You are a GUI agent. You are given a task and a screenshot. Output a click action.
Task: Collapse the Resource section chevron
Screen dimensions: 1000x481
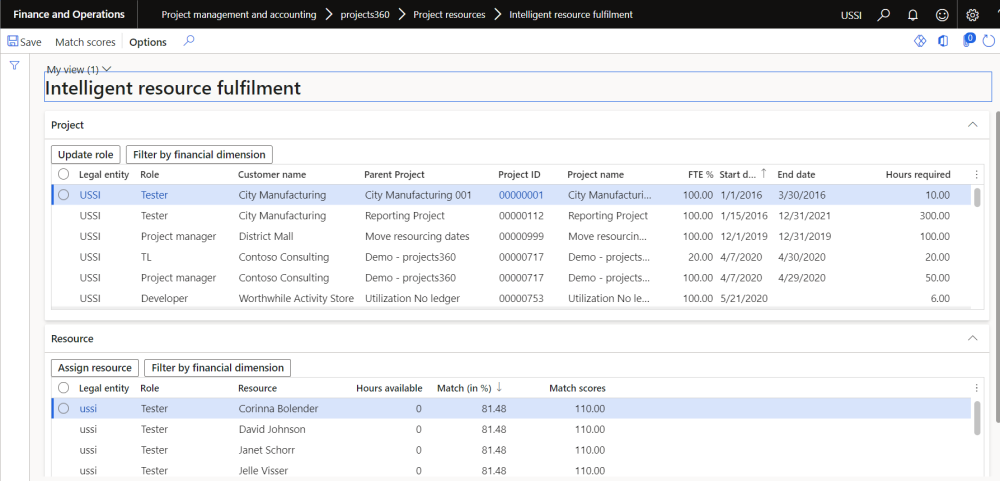972,339
